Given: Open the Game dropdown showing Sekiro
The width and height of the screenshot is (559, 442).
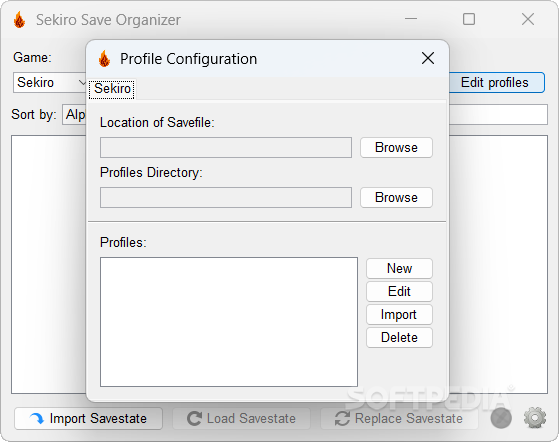Looking at the screenshot, I should pos(50,82).
